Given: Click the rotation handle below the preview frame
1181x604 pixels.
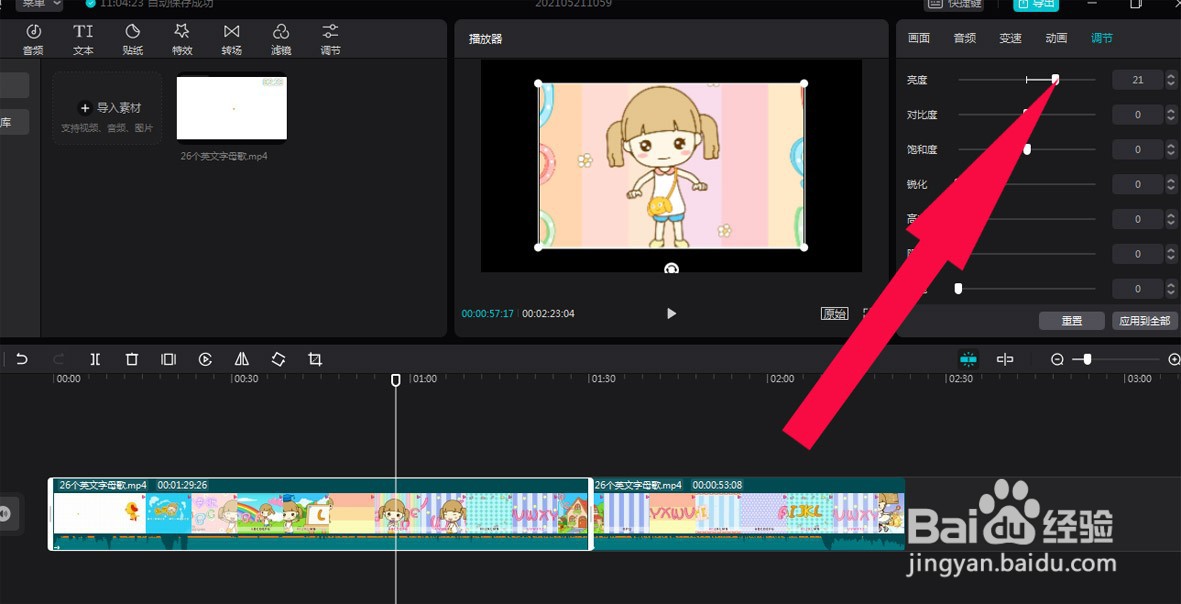Looking at the screenshot, I should [671, 268].
